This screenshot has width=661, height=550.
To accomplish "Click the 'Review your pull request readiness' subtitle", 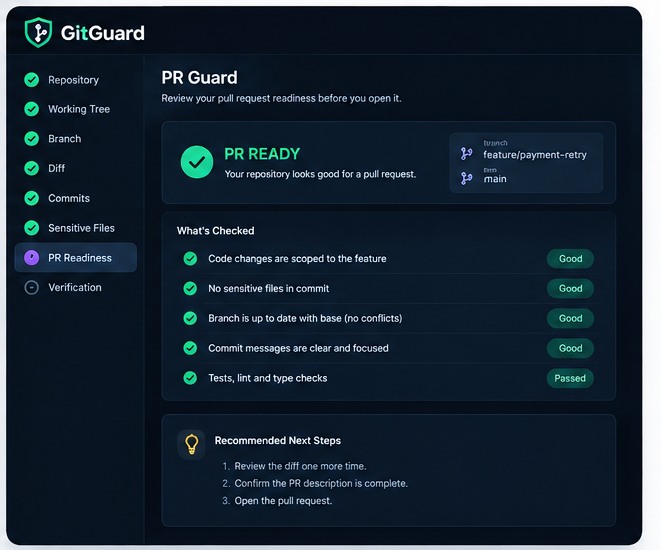I will point(281,99).
